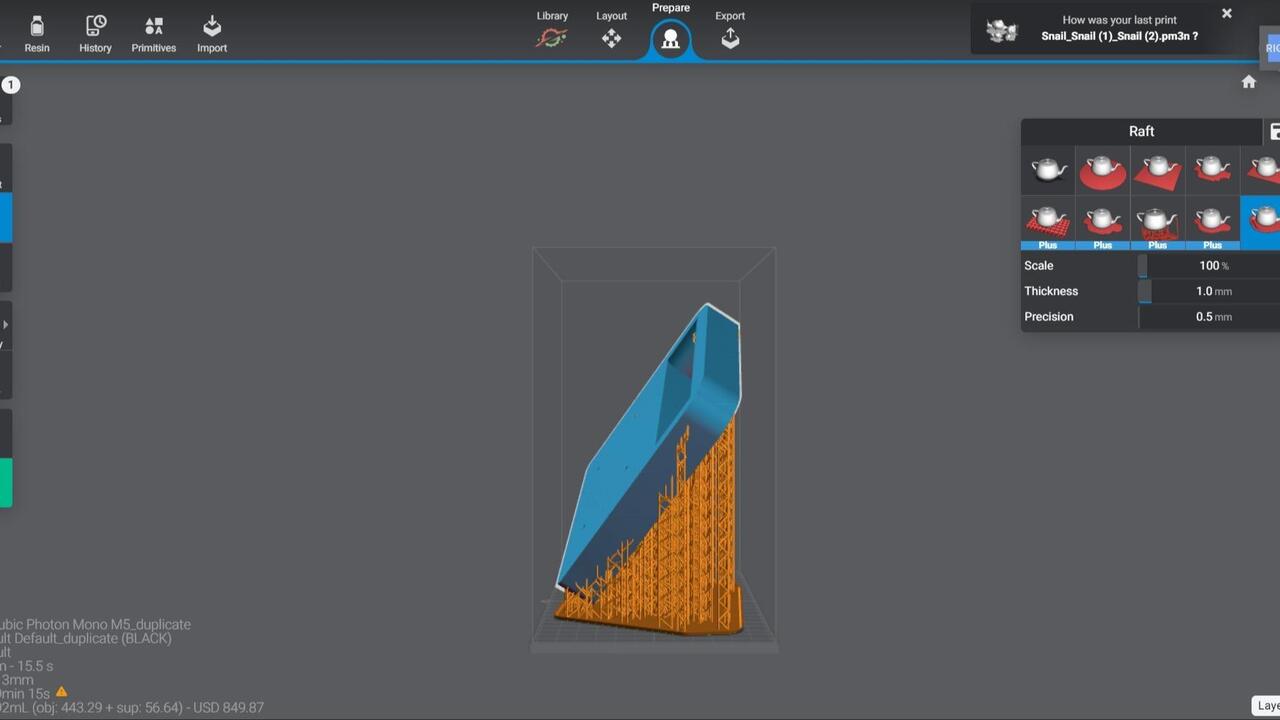1280x720 pixels.
Task: Click the print time warning triangle
Action: click(x=62, y=692)
